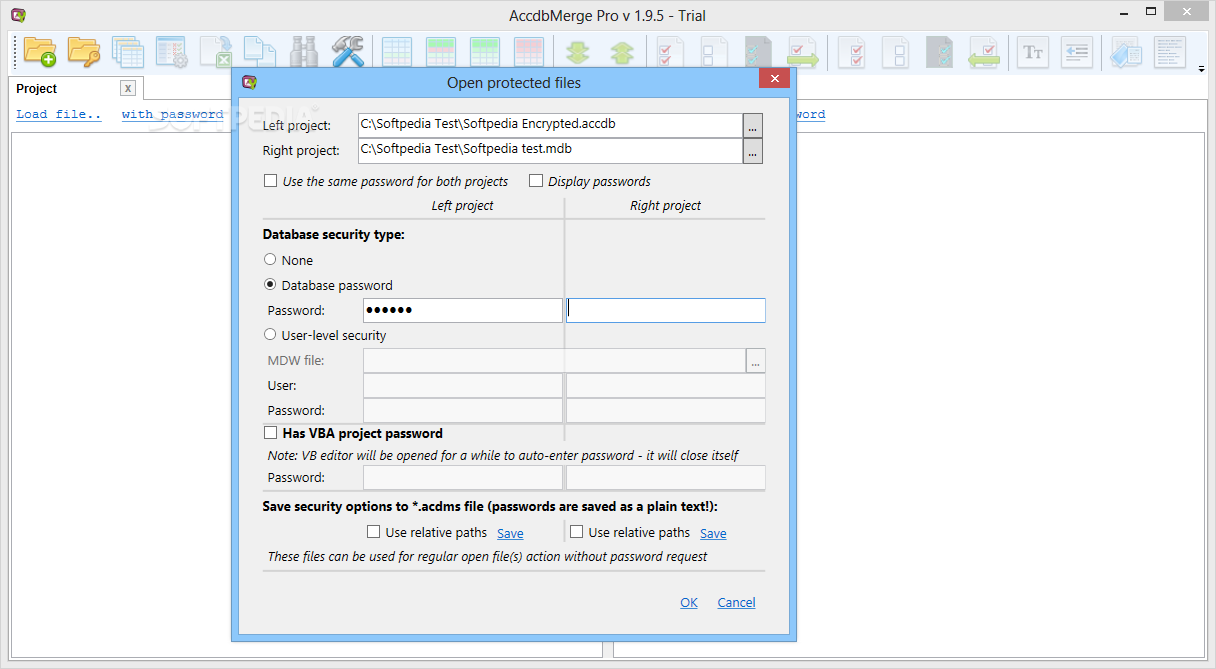Browse for the Left project file
The image size is (1216, 669).
tap(753, 125)
